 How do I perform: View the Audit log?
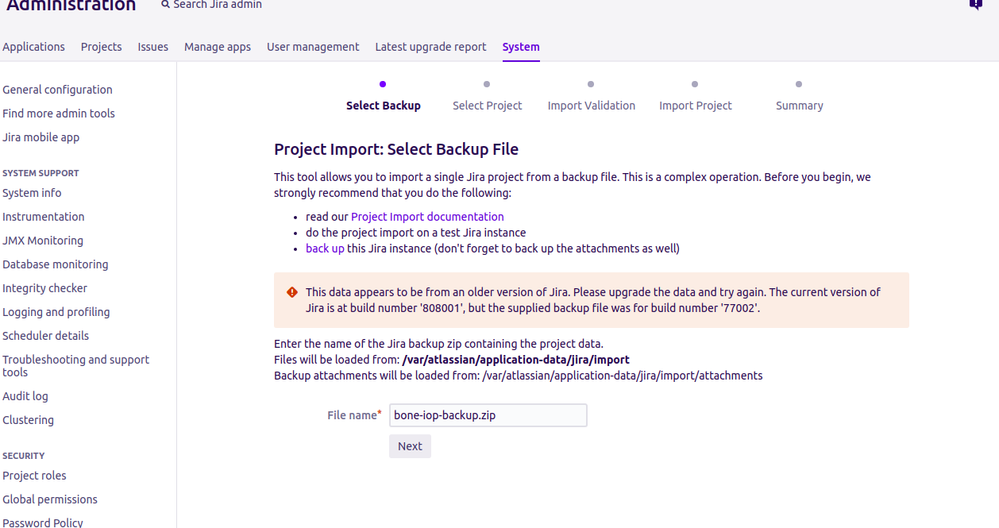pyautogui.click(x=25, y=396)
